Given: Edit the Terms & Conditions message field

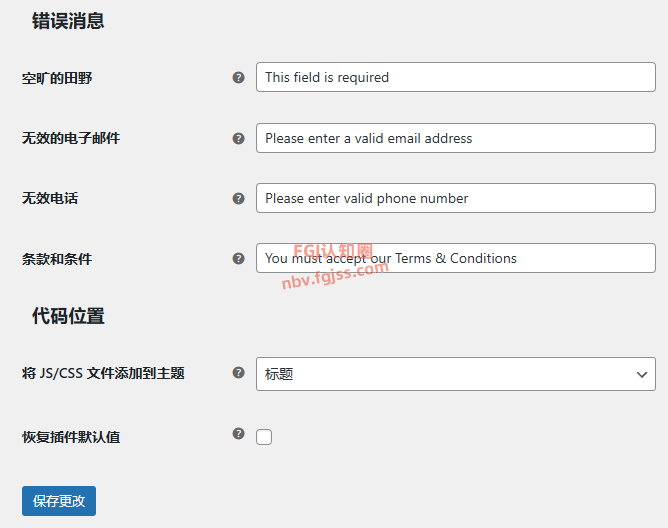Looking at the screenshot, I should (x=455, y=258).
